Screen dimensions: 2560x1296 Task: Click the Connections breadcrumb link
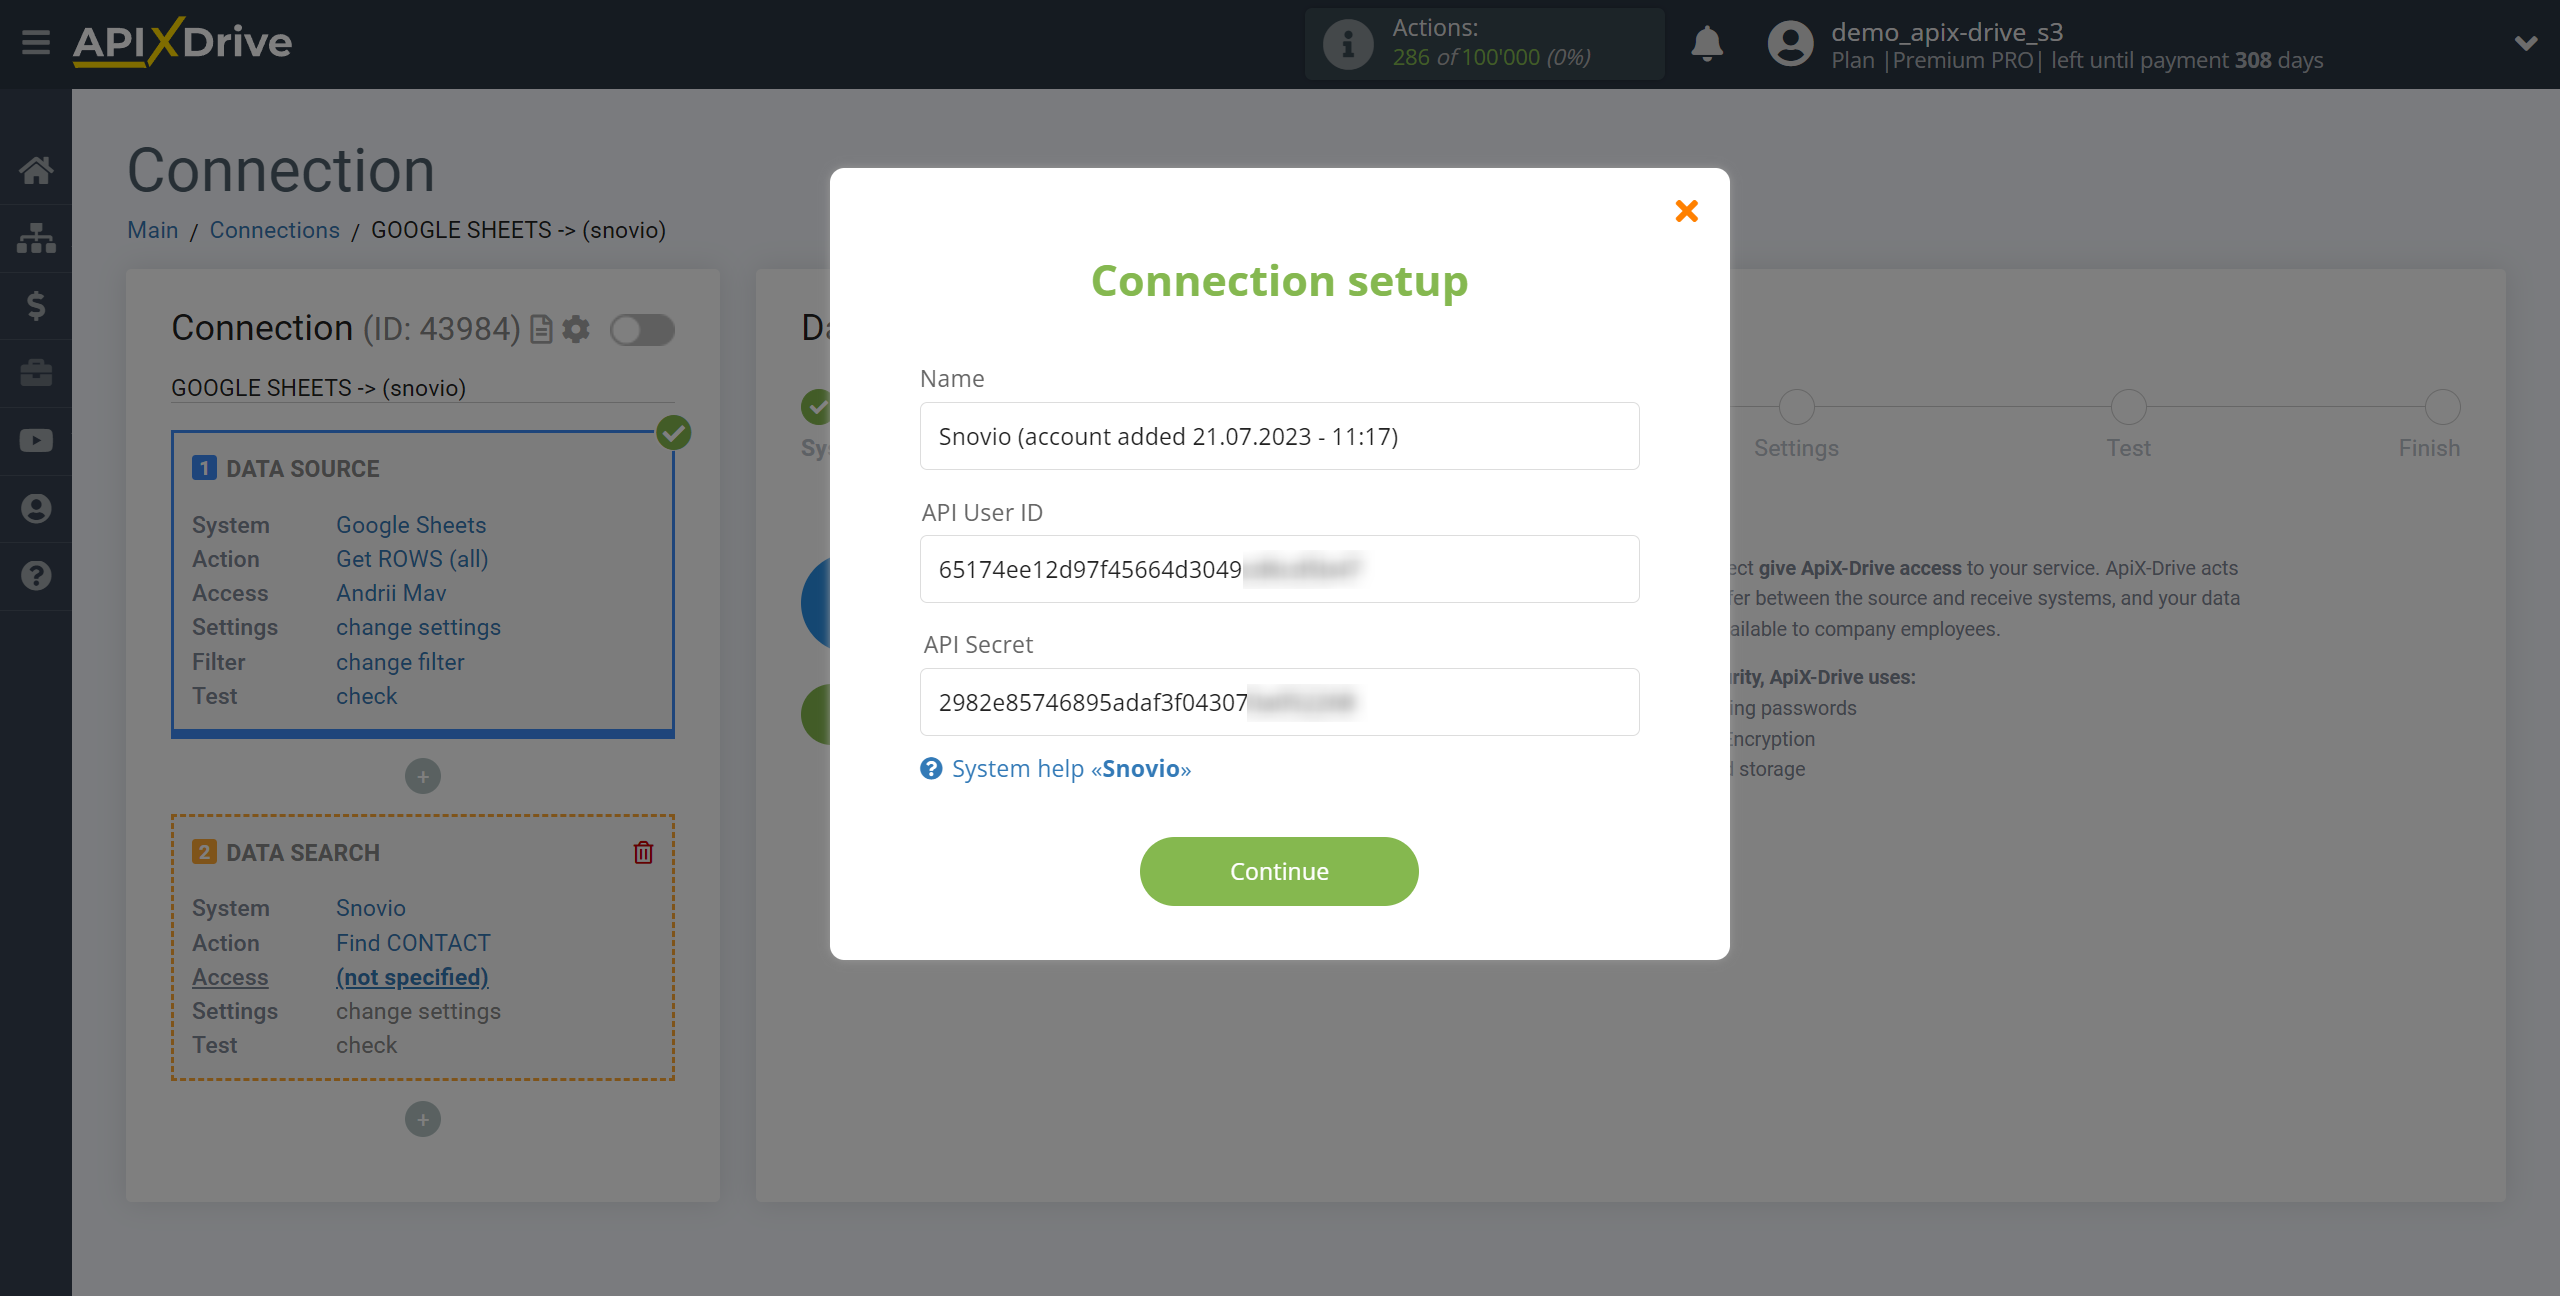[x=273, y=230]
